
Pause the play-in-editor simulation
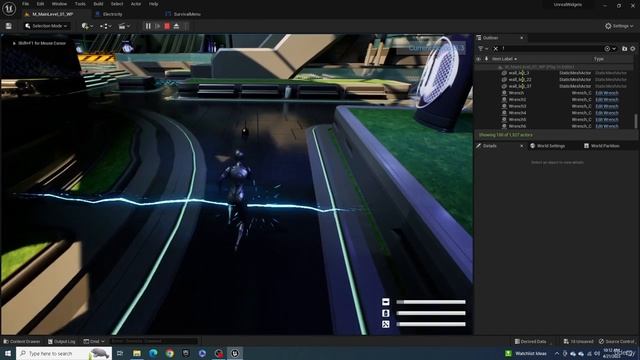[148, 26]
